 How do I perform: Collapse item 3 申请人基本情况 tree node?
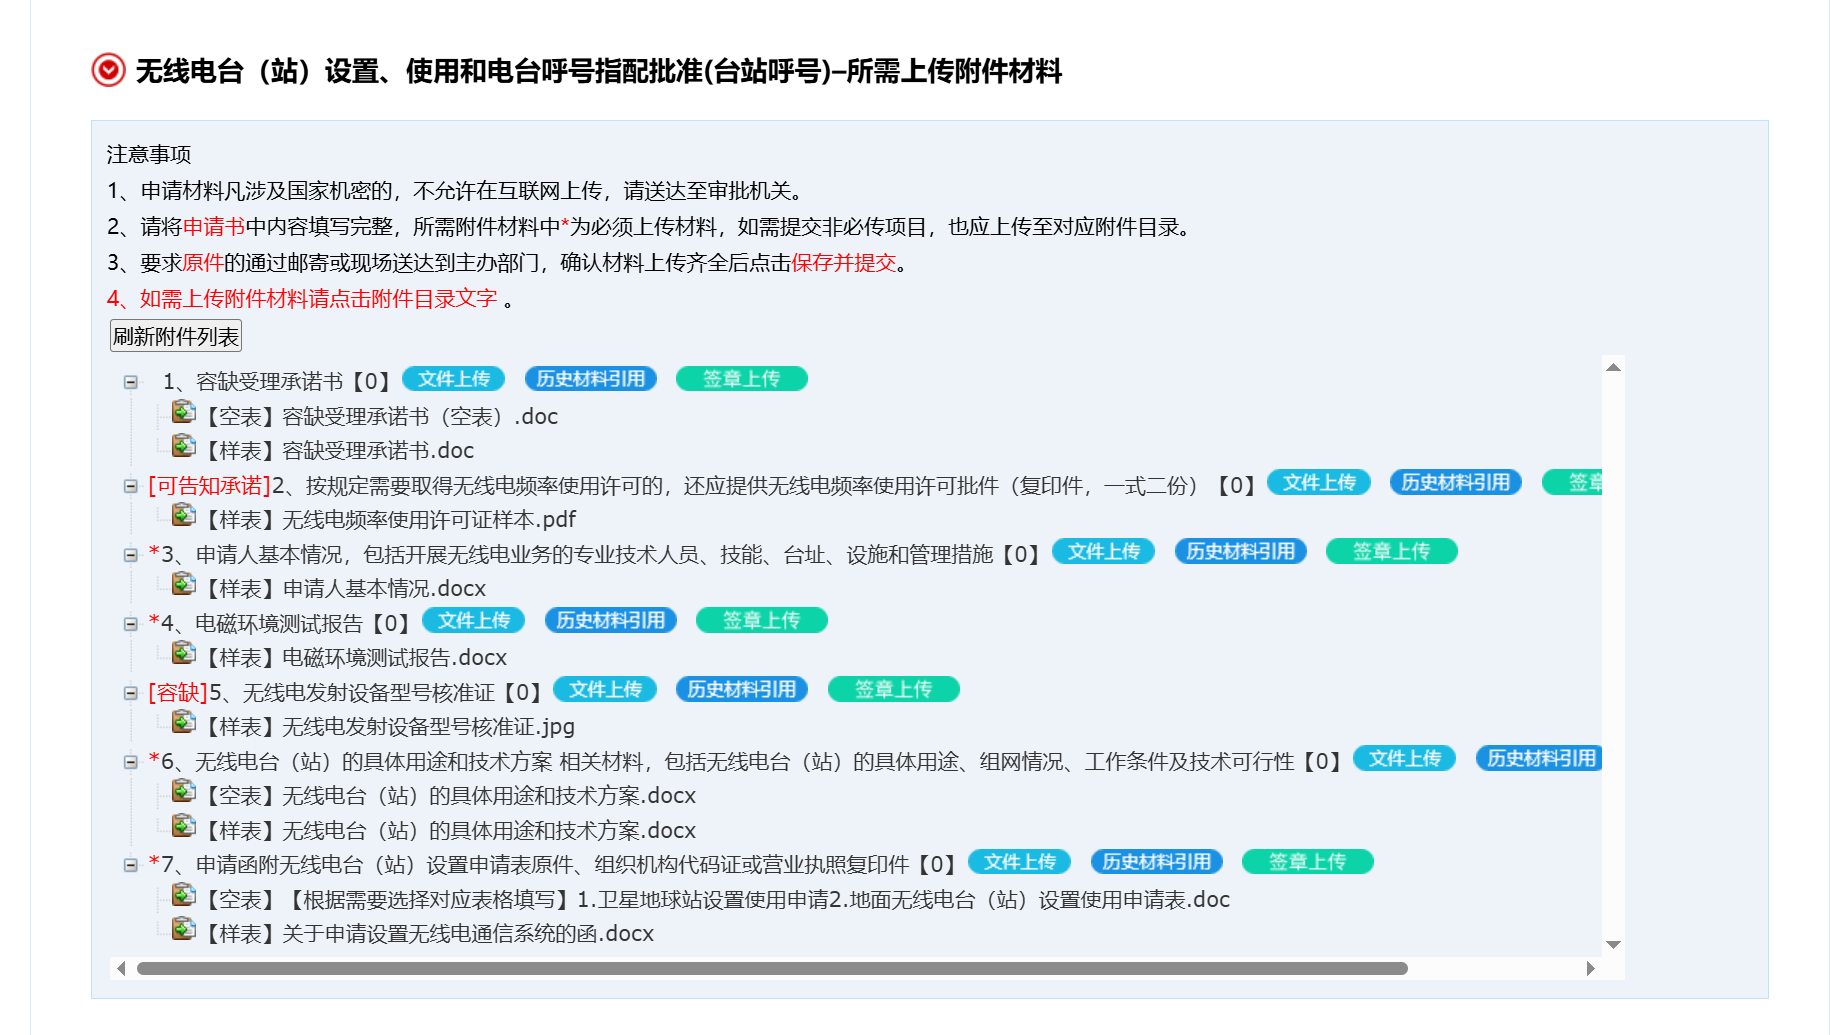(x=130, y=555)
